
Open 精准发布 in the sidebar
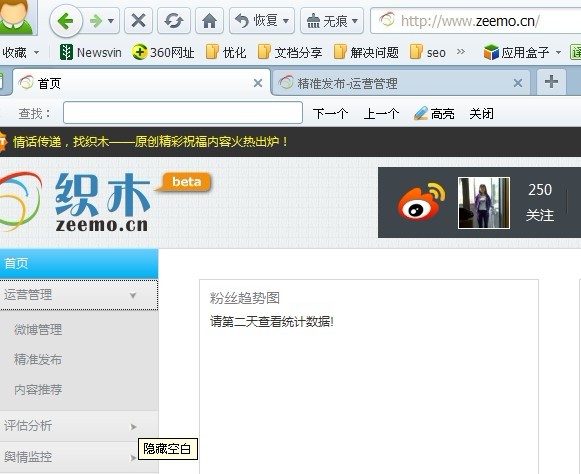tap(38, 359)
